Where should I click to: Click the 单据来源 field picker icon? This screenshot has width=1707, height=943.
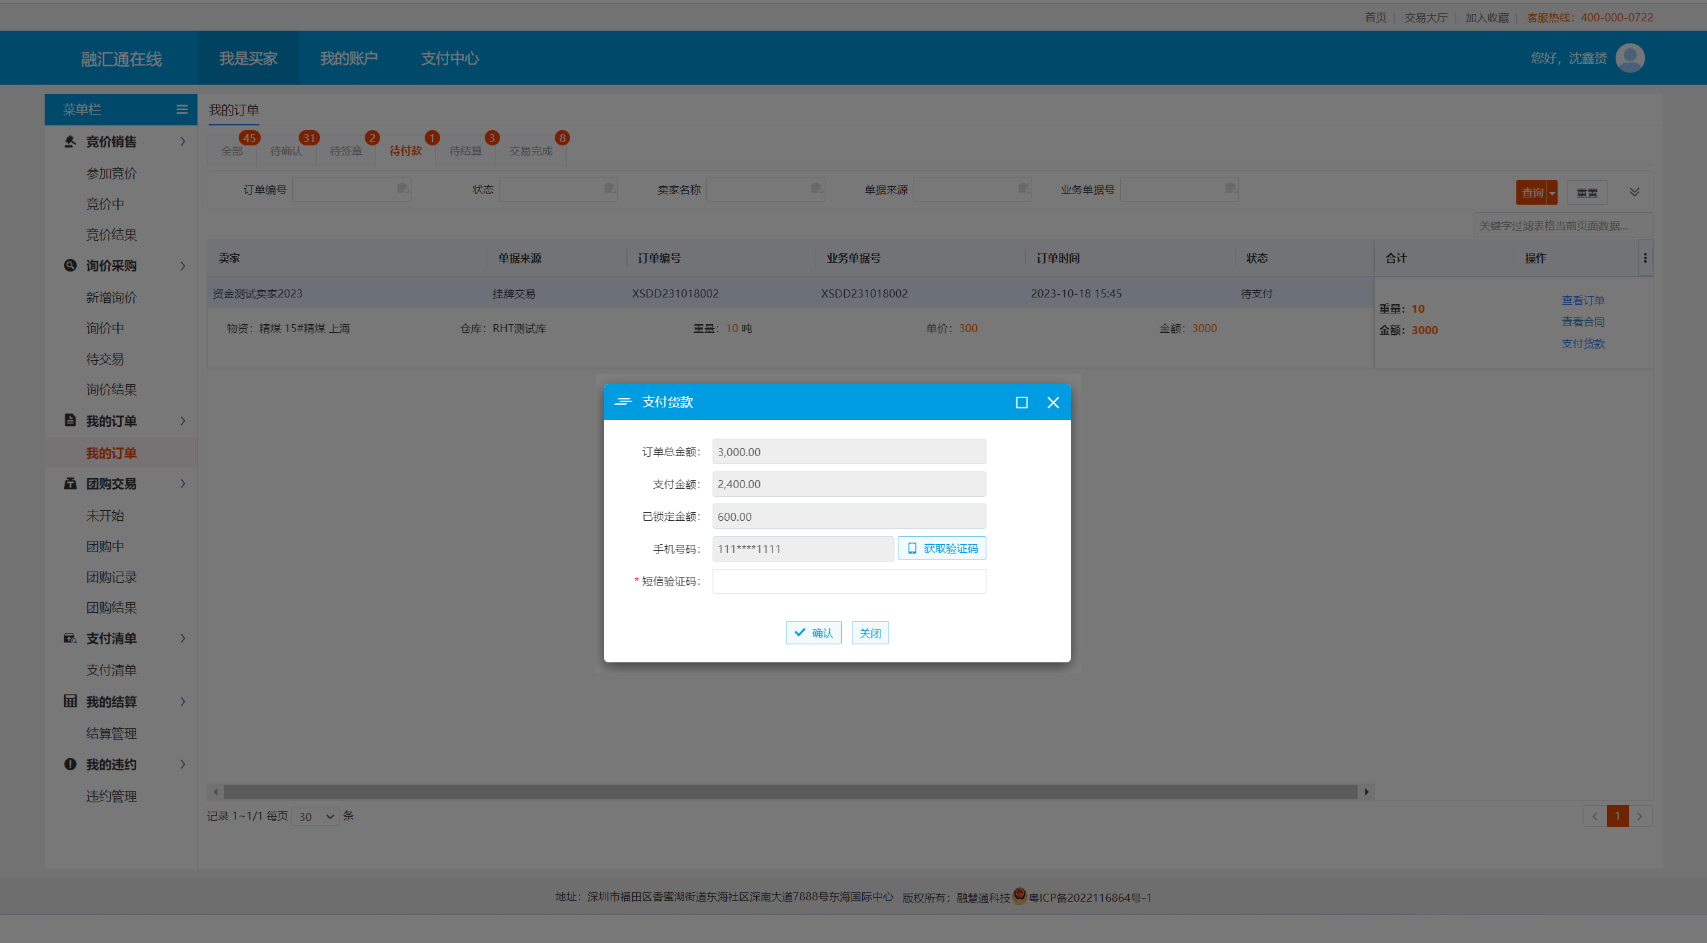1024,189
